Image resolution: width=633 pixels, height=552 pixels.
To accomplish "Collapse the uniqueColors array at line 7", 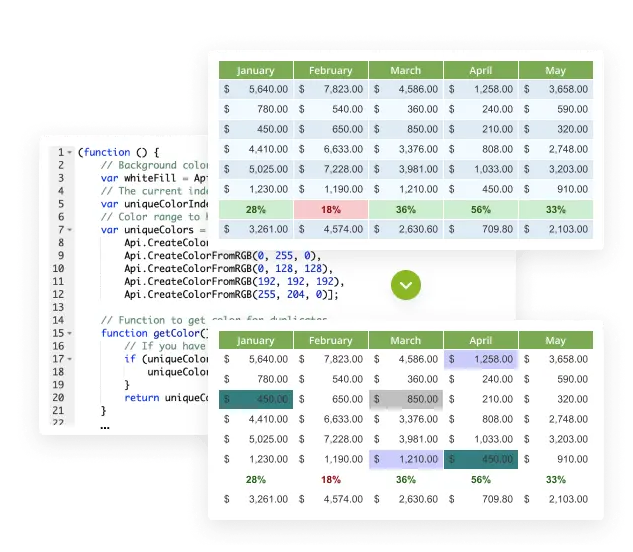I will [x=69, y=230].
